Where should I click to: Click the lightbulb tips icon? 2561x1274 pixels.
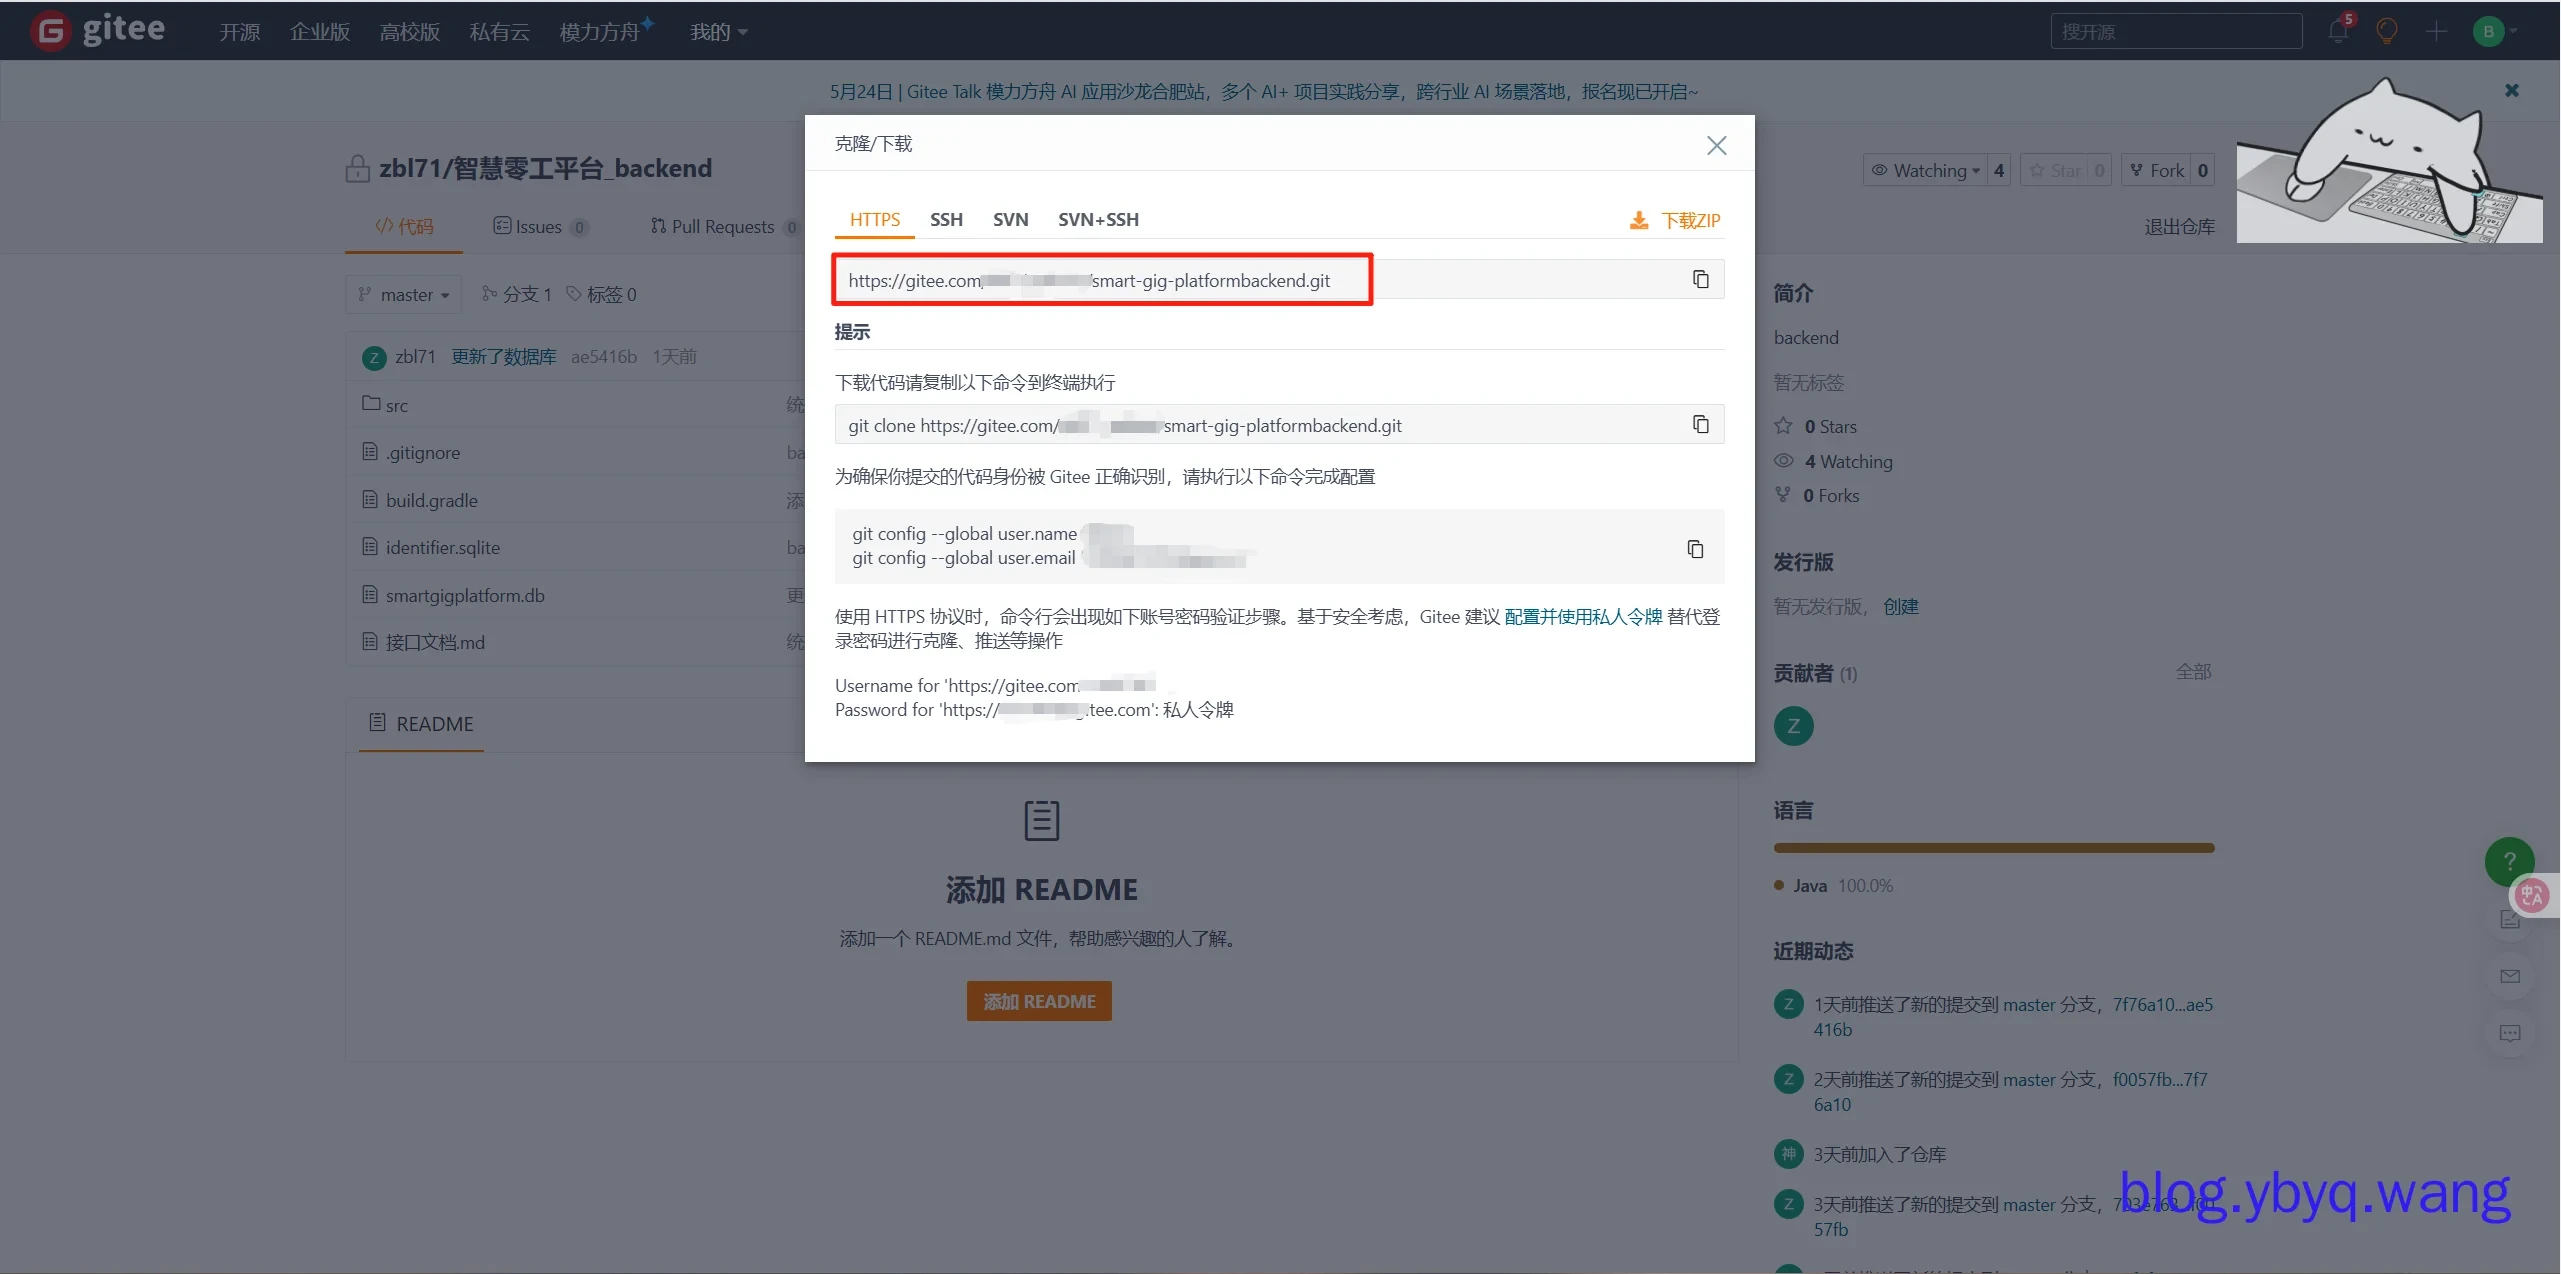coord(2387,31)
